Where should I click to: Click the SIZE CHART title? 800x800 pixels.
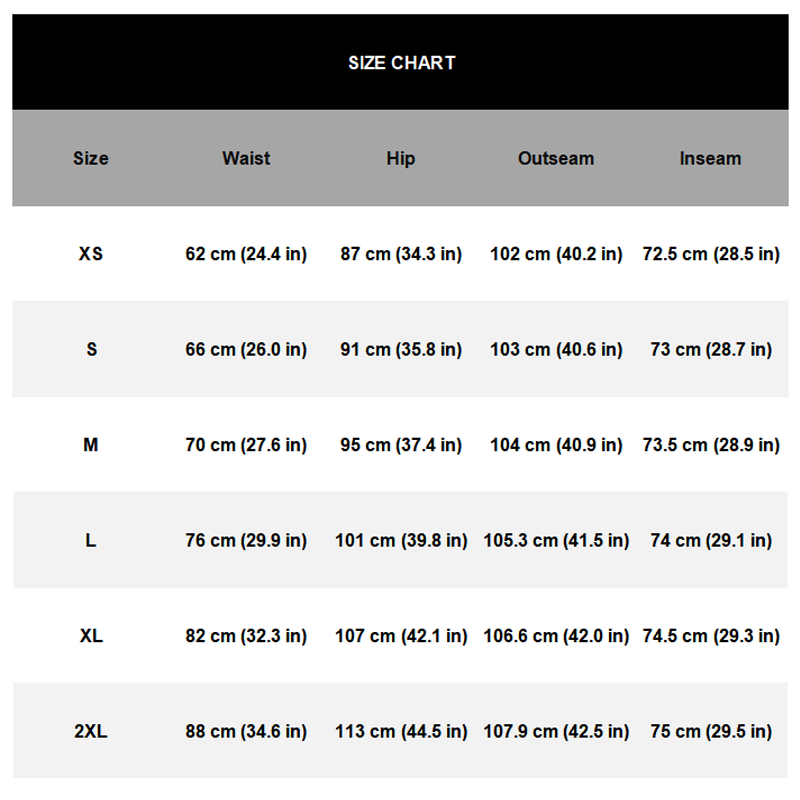(401, 62)
